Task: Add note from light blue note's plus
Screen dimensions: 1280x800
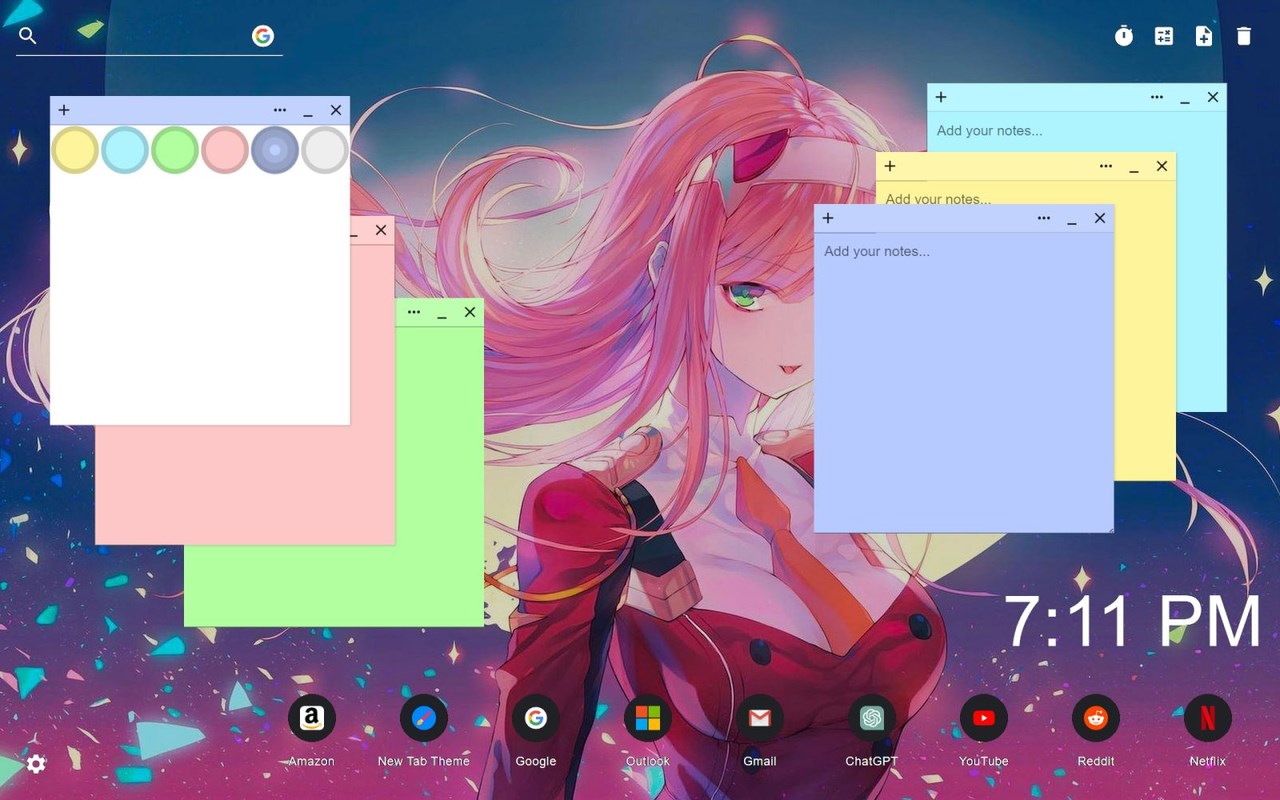Action: click(941, 97)
